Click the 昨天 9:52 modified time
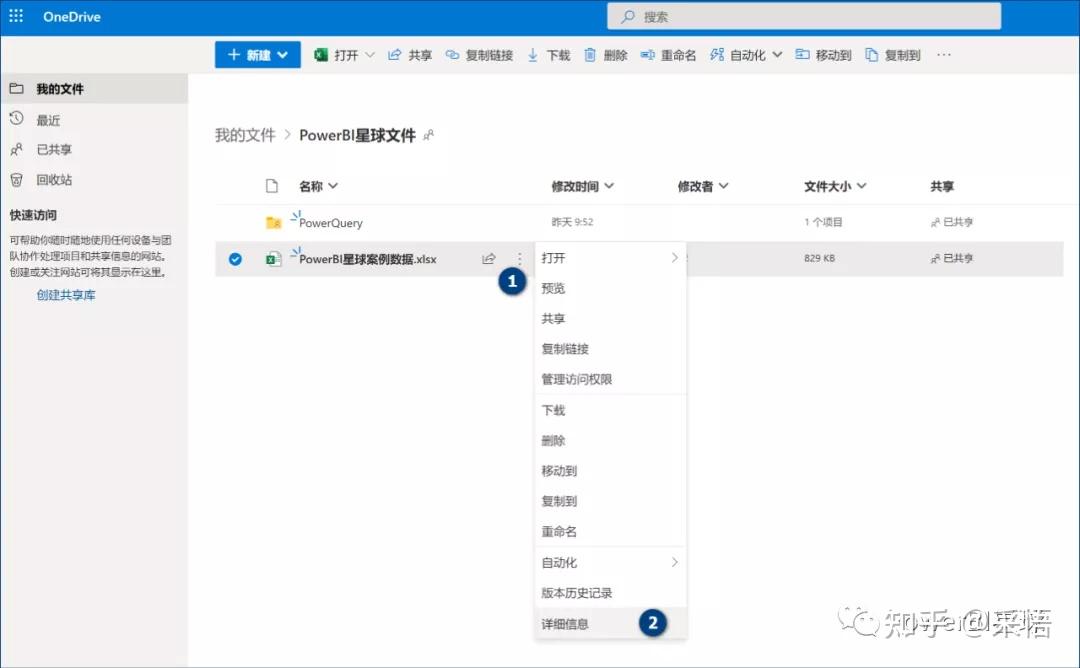The image size is (1080, 668). pyautogui.click(x=572, y=222)
